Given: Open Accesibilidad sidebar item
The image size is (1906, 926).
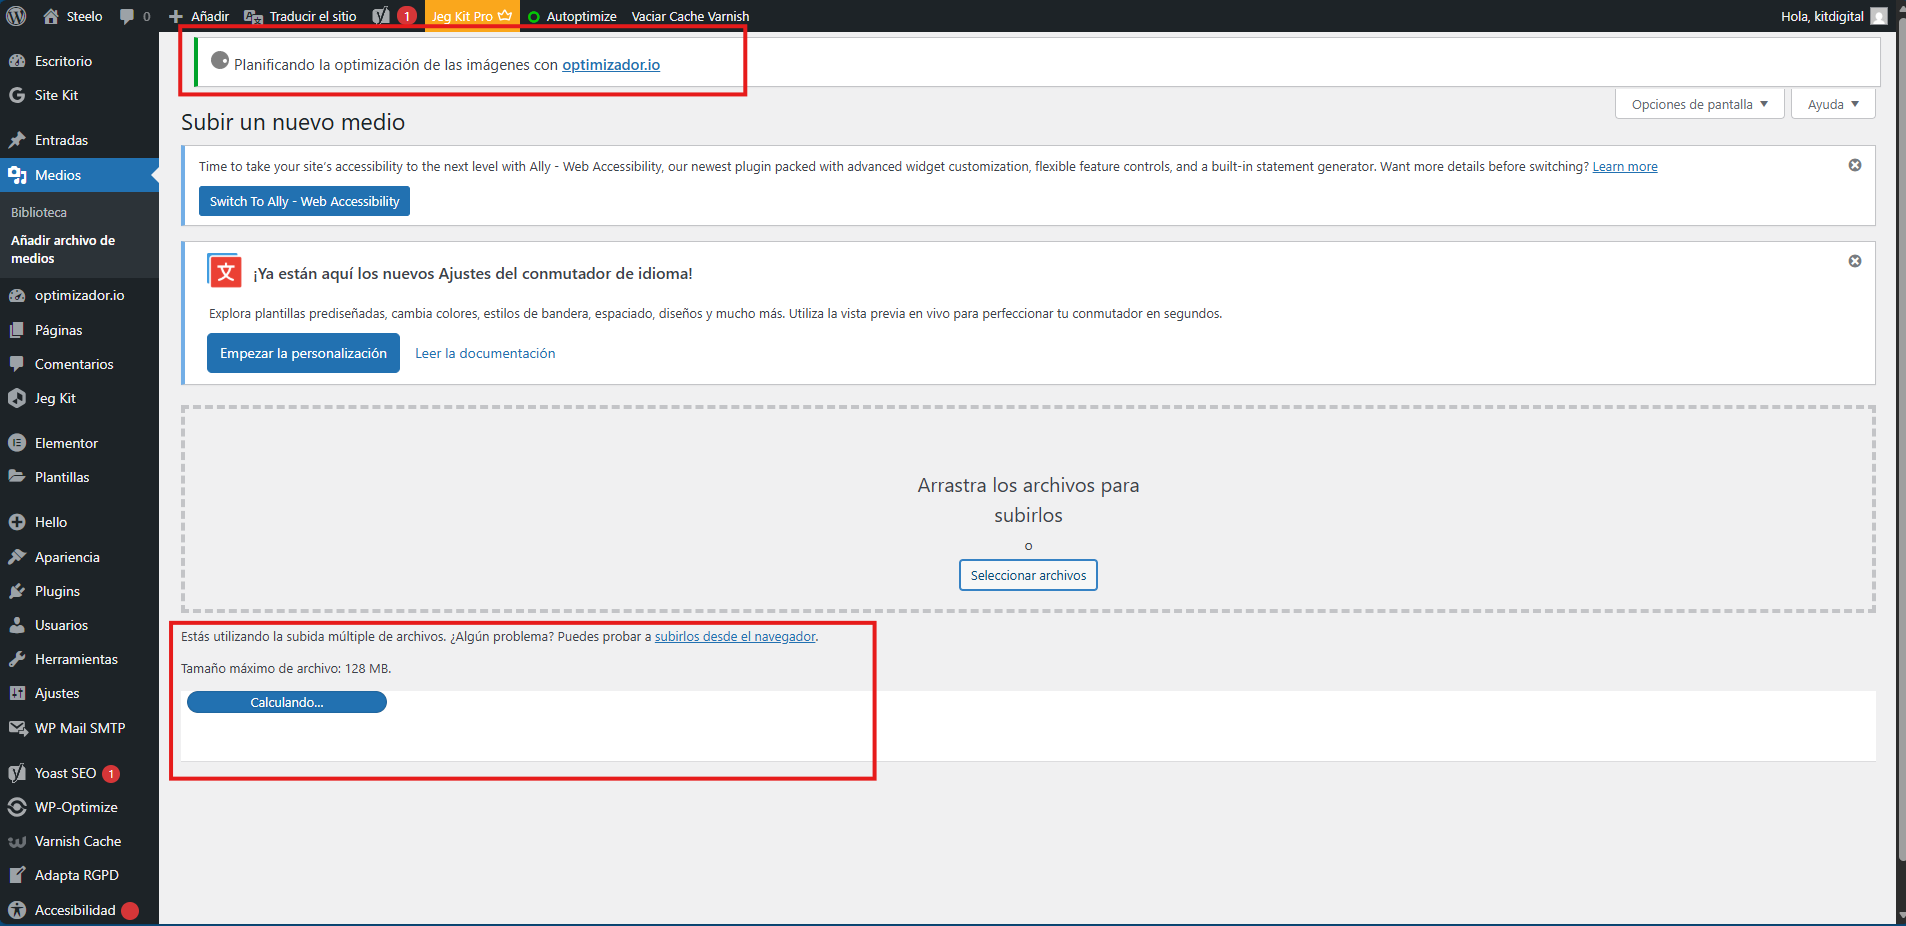Looking at the screenshot, I should coord(75,910).
